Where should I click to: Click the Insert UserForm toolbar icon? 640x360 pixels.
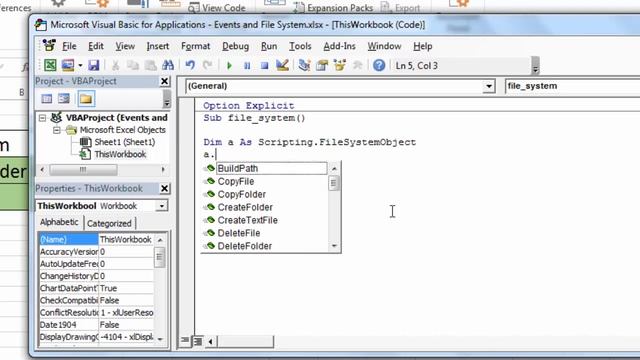68,65
